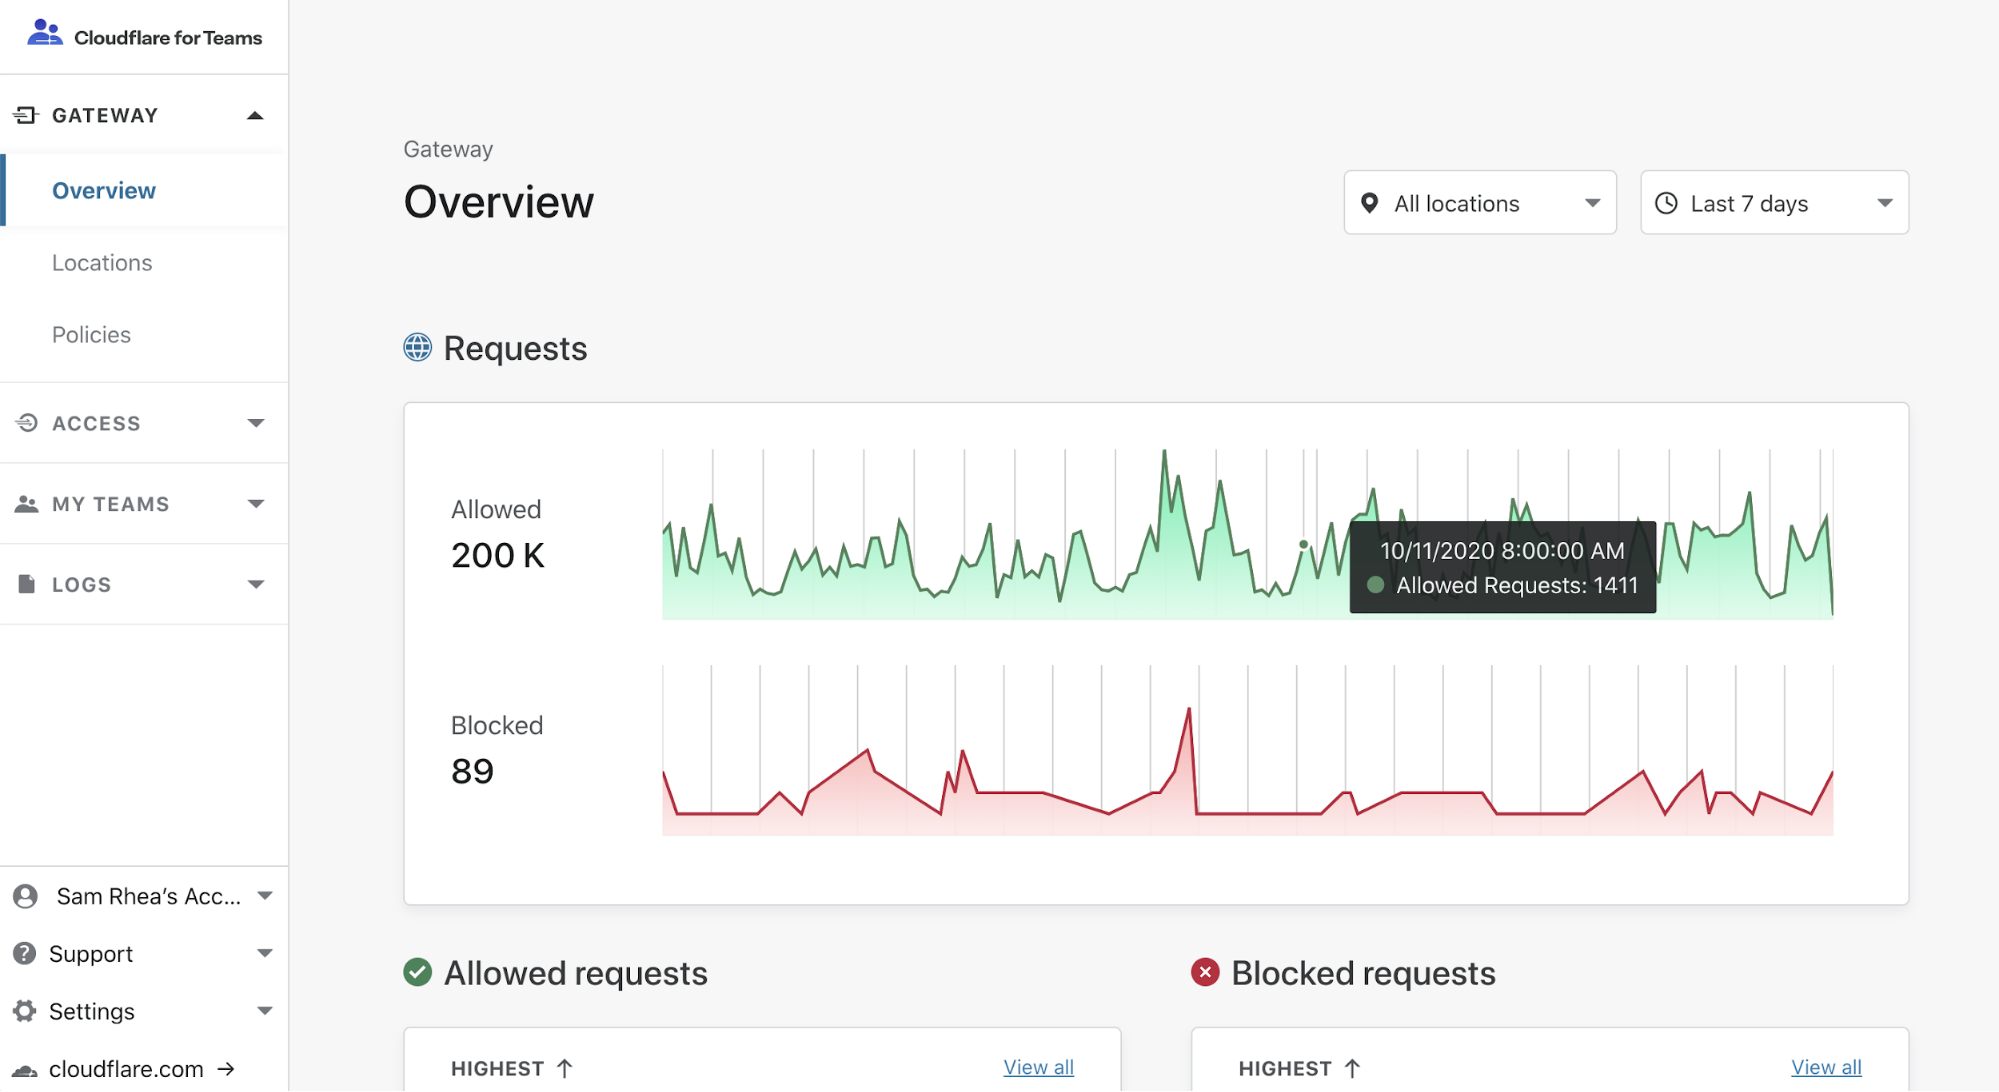Open the All locations dropdown filter

(x=1479, y=202)
